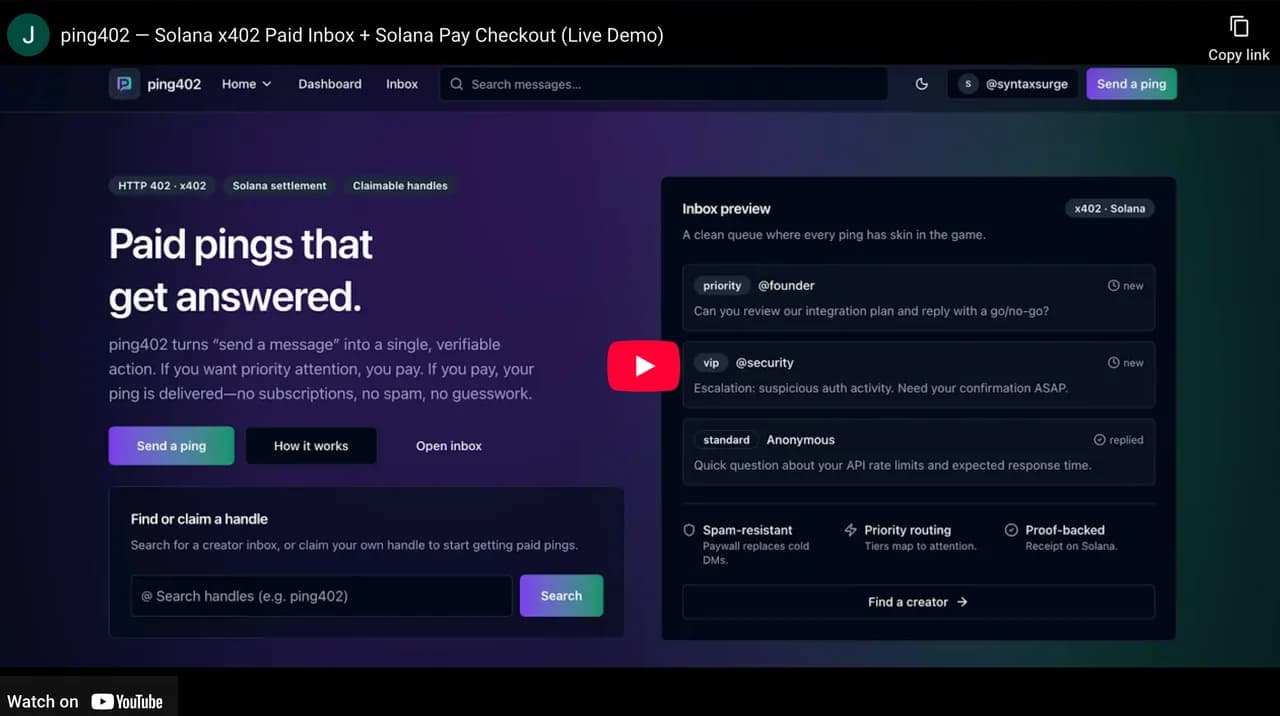This screenshot has height=716, width=1280.
Task: Click the Priority routing lightning icon
Action: coord(851,530)
